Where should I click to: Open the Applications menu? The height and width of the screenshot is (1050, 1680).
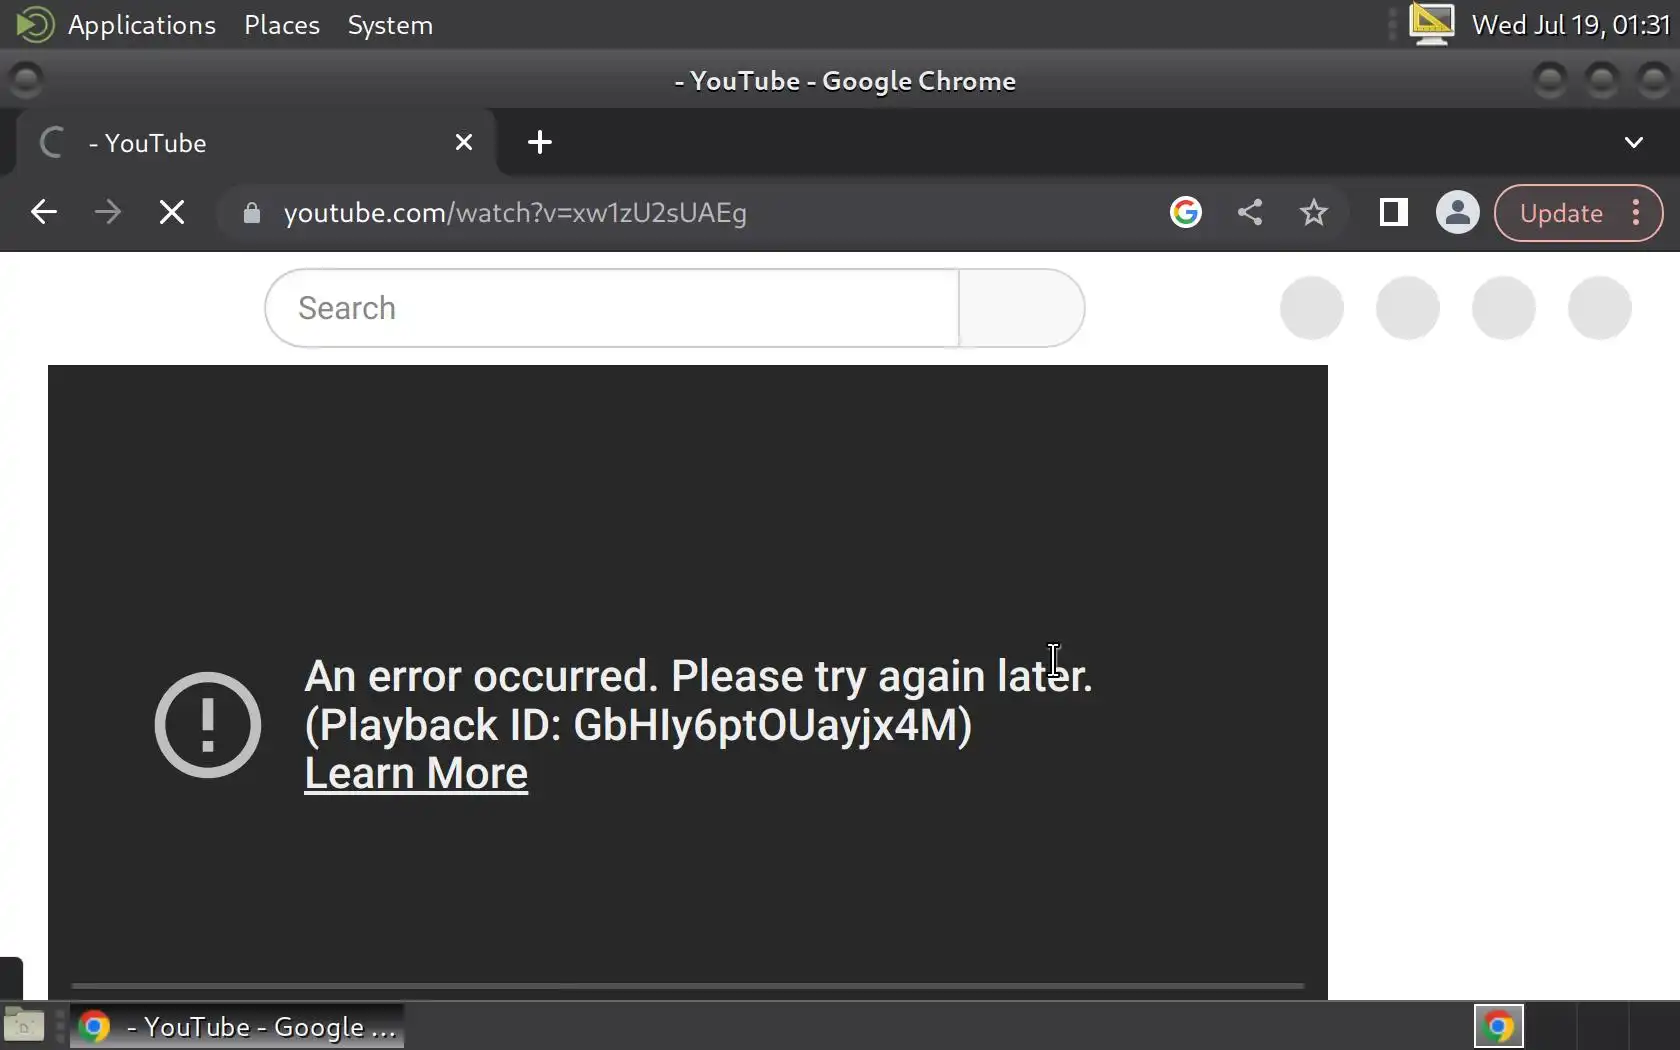(142, 25)
